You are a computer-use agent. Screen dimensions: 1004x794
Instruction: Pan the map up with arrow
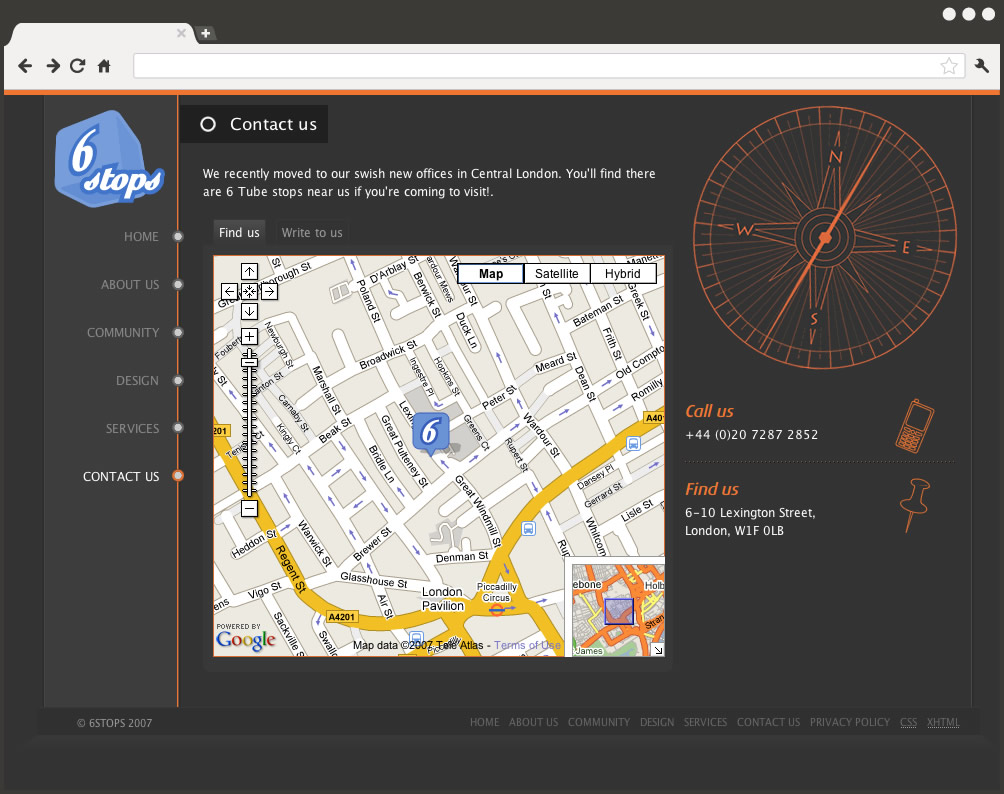click(x=249, y=271)
